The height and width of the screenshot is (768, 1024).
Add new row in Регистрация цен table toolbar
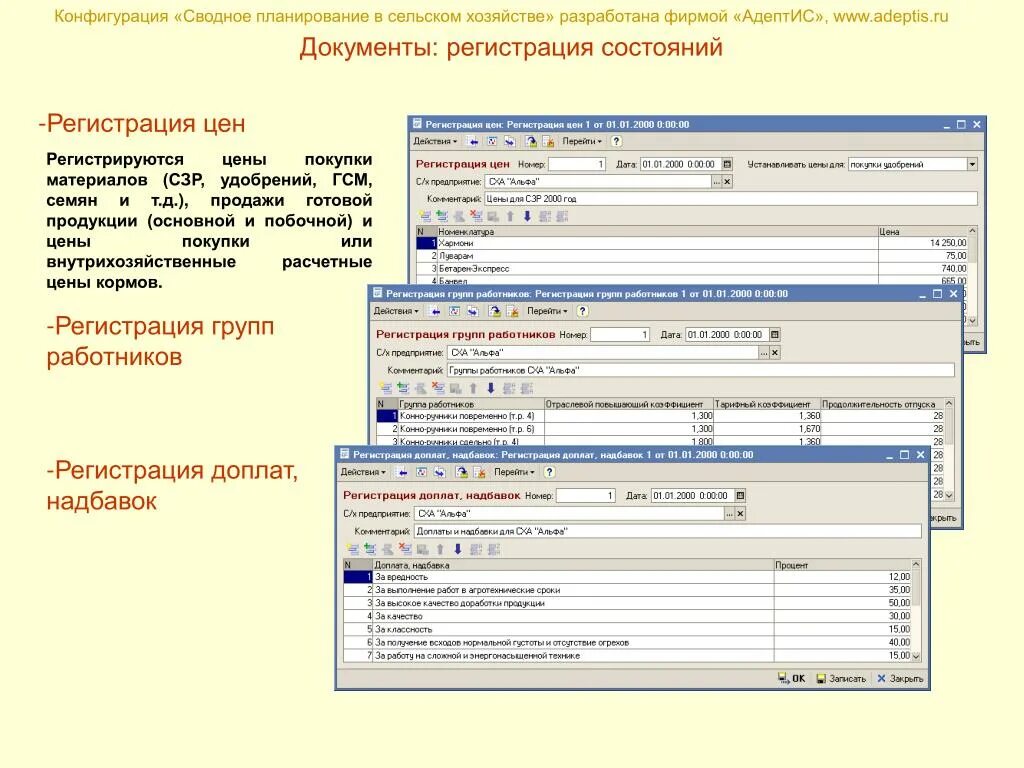point(425,216)
